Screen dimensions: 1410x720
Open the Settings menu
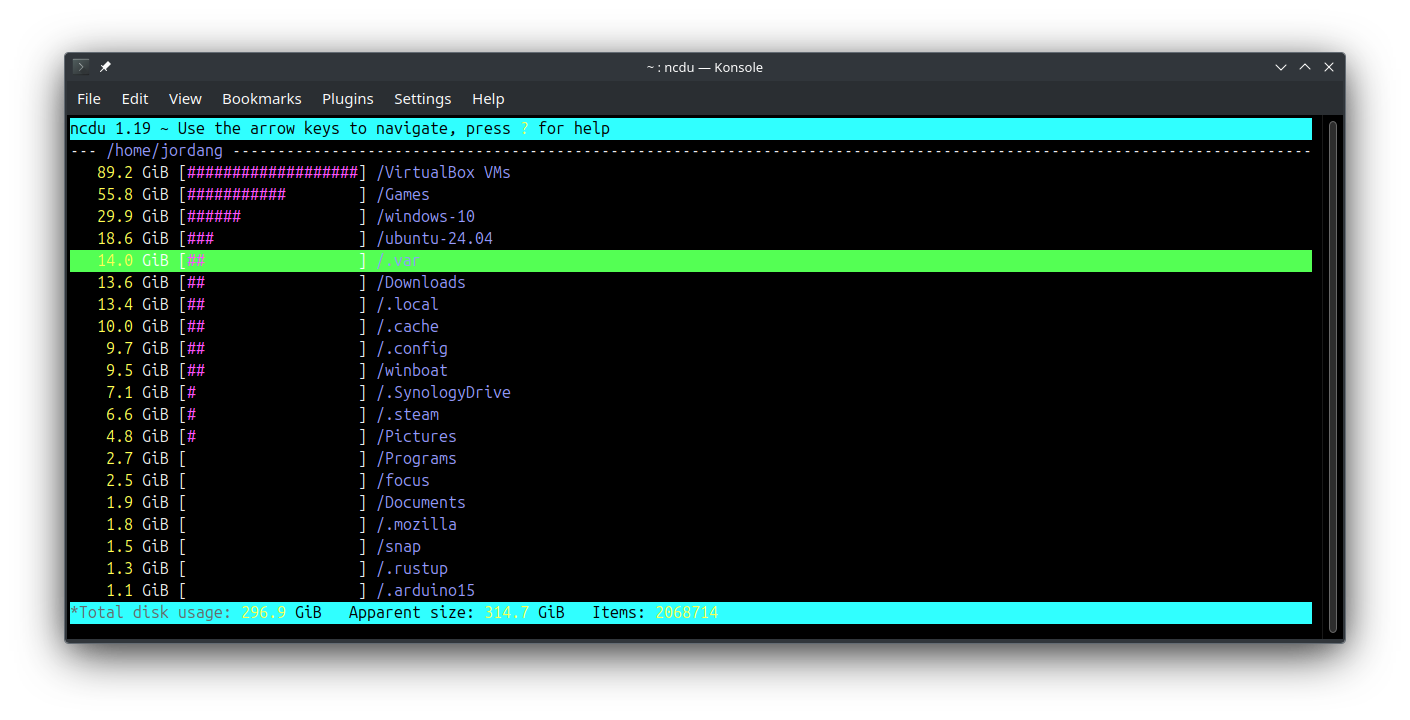(423, 99)
